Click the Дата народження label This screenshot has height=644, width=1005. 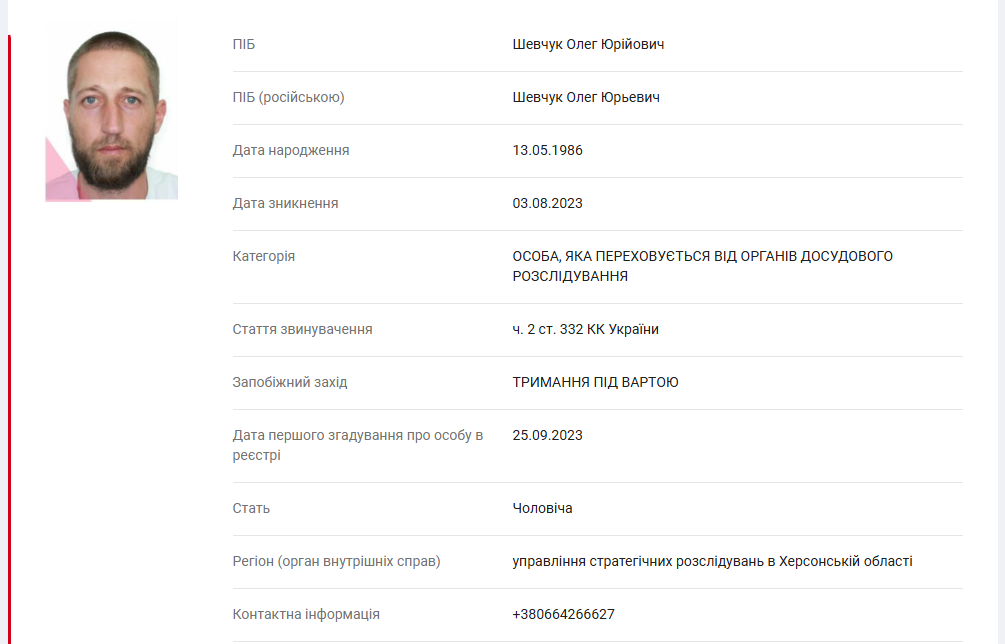(291, 150)
